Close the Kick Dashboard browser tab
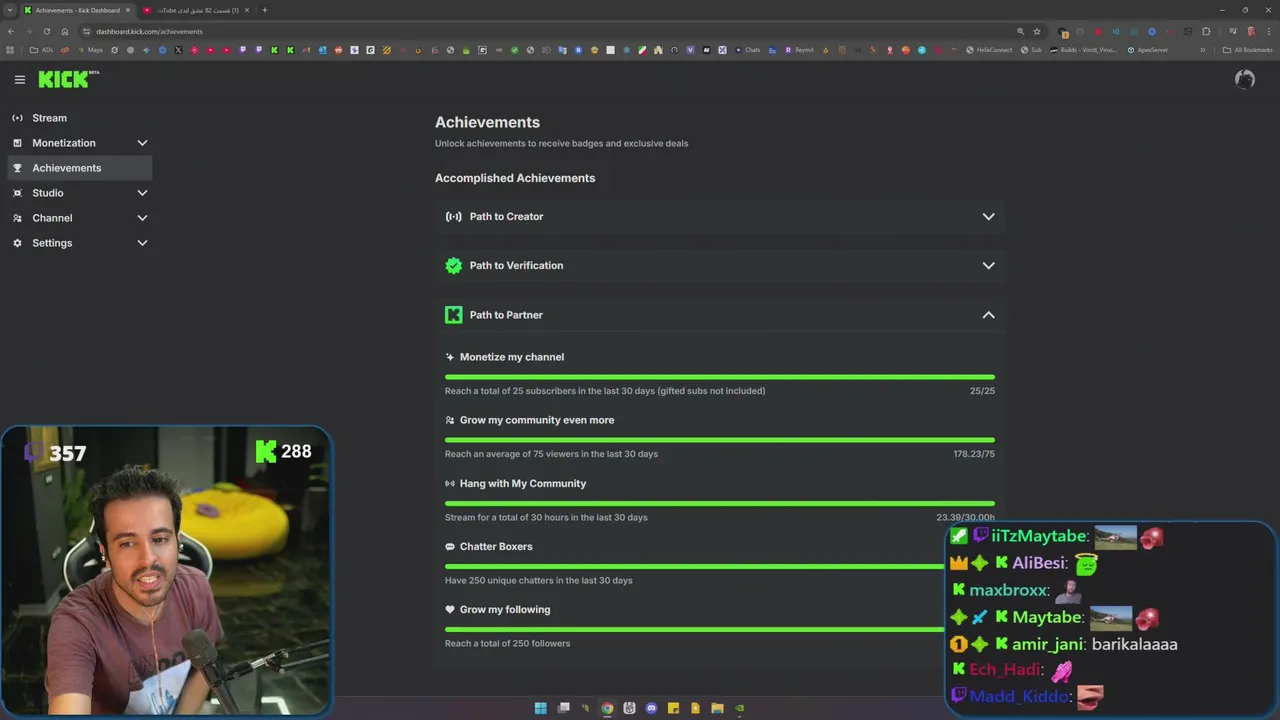 [128, 10]
